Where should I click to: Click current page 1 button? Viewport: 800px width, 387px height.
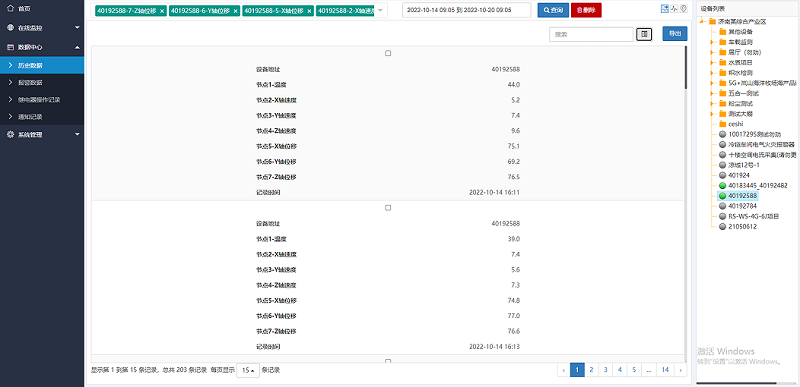[x=577, y=370]
